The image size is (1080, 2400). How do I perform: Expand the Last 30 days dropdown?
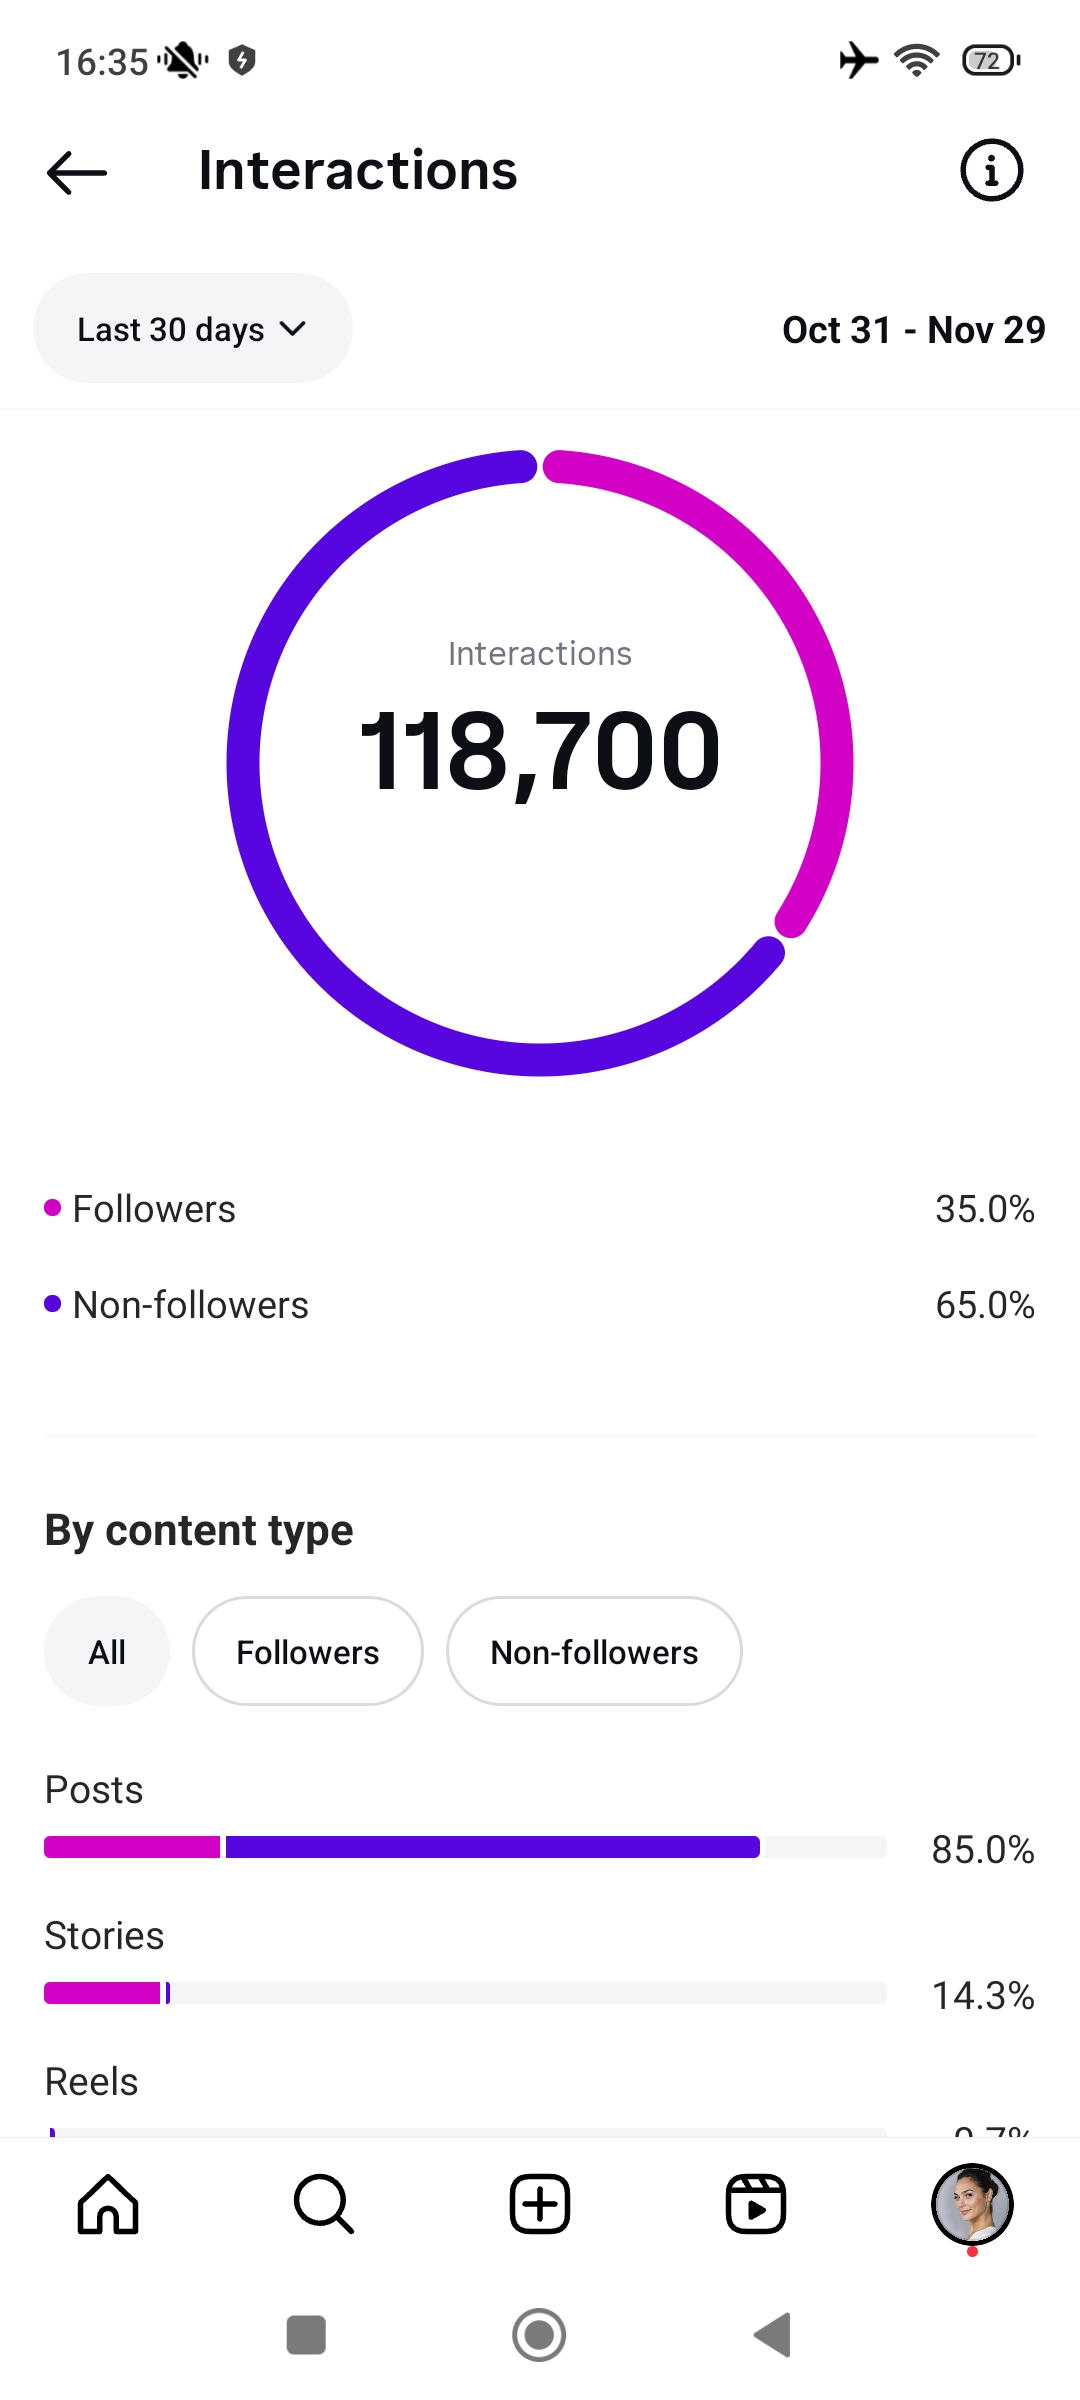click(x=192, y=329)
